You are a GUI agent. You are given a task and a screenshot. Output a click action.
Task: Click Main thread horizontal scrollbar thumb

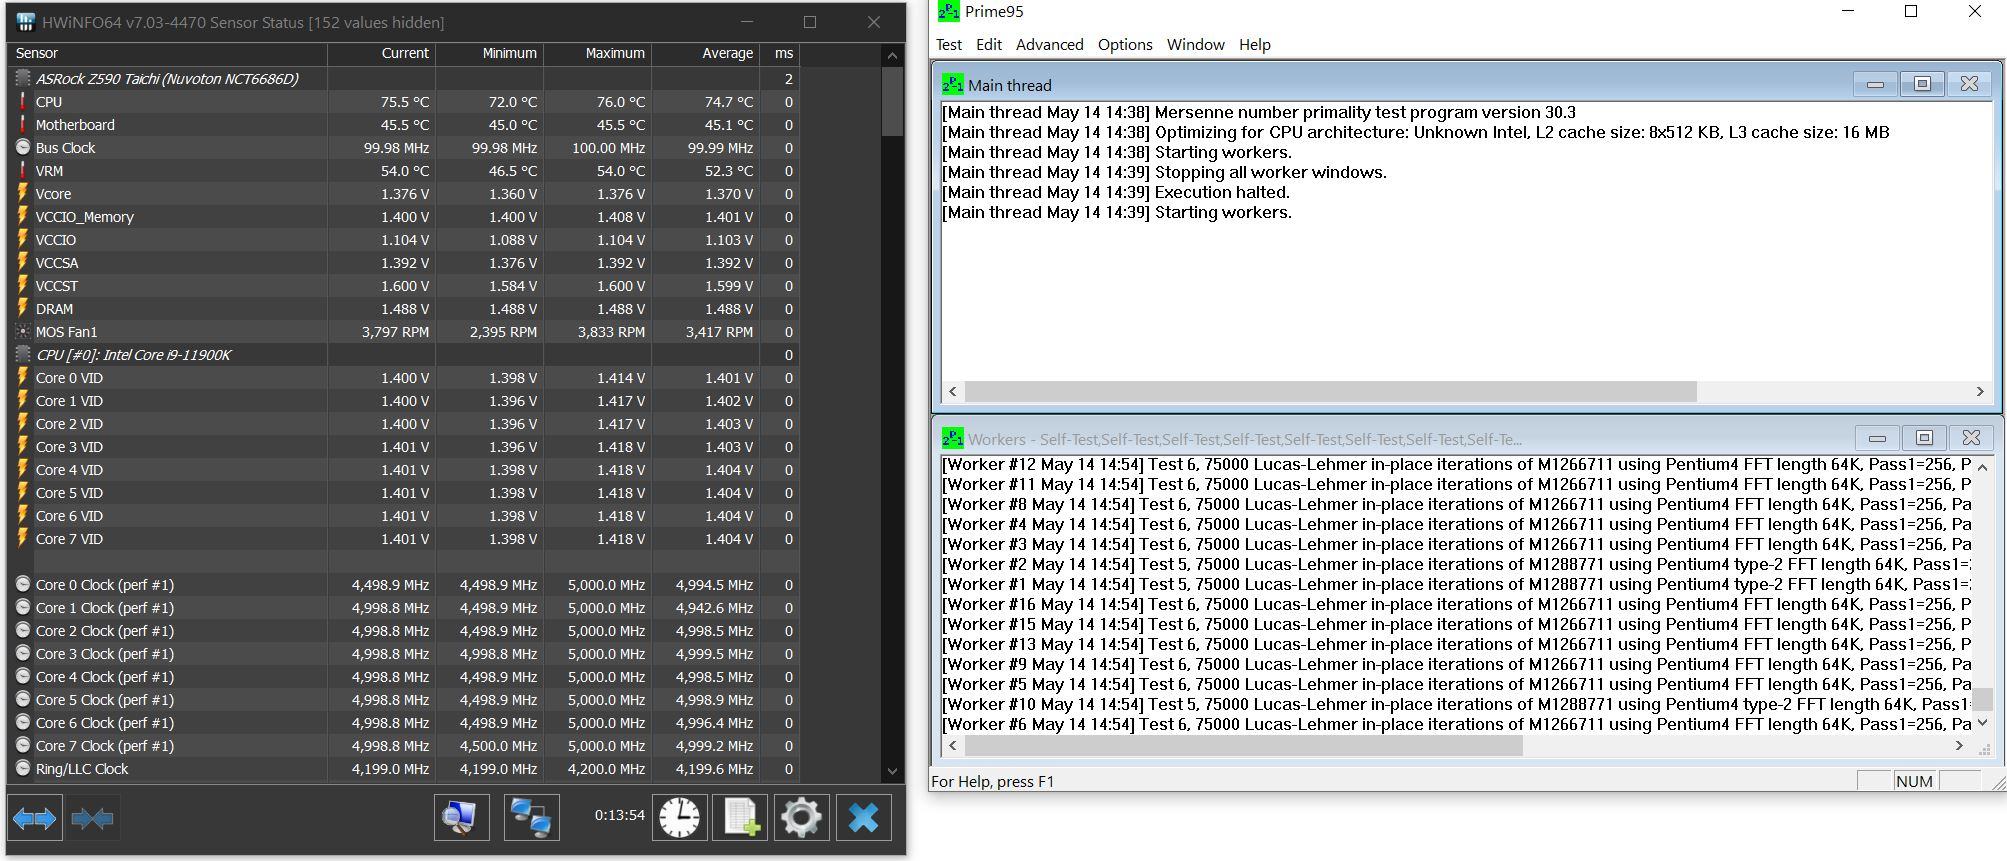pyautogui.click(x=1330, y=391)
